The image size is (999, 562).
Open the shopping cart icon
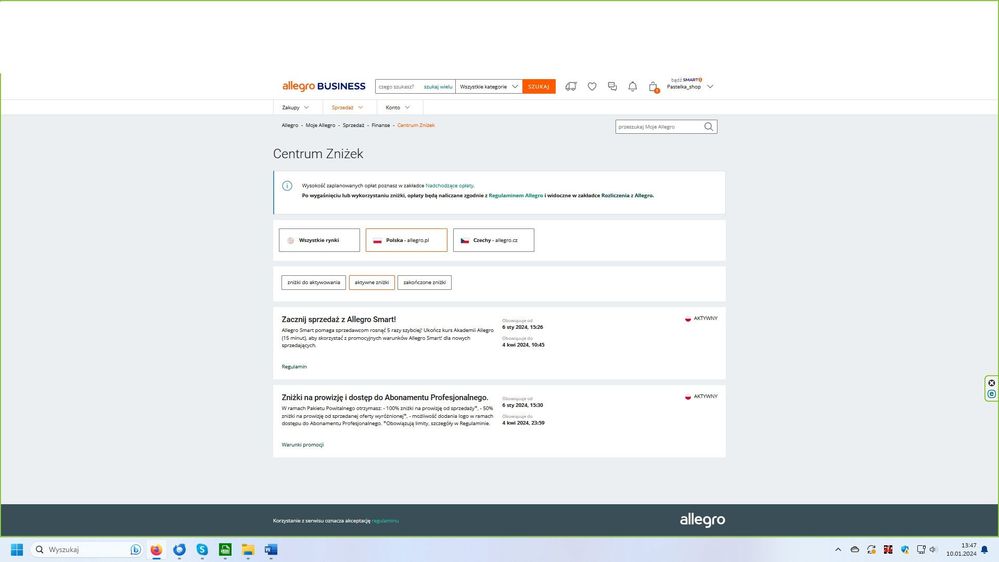coord(653,87)
